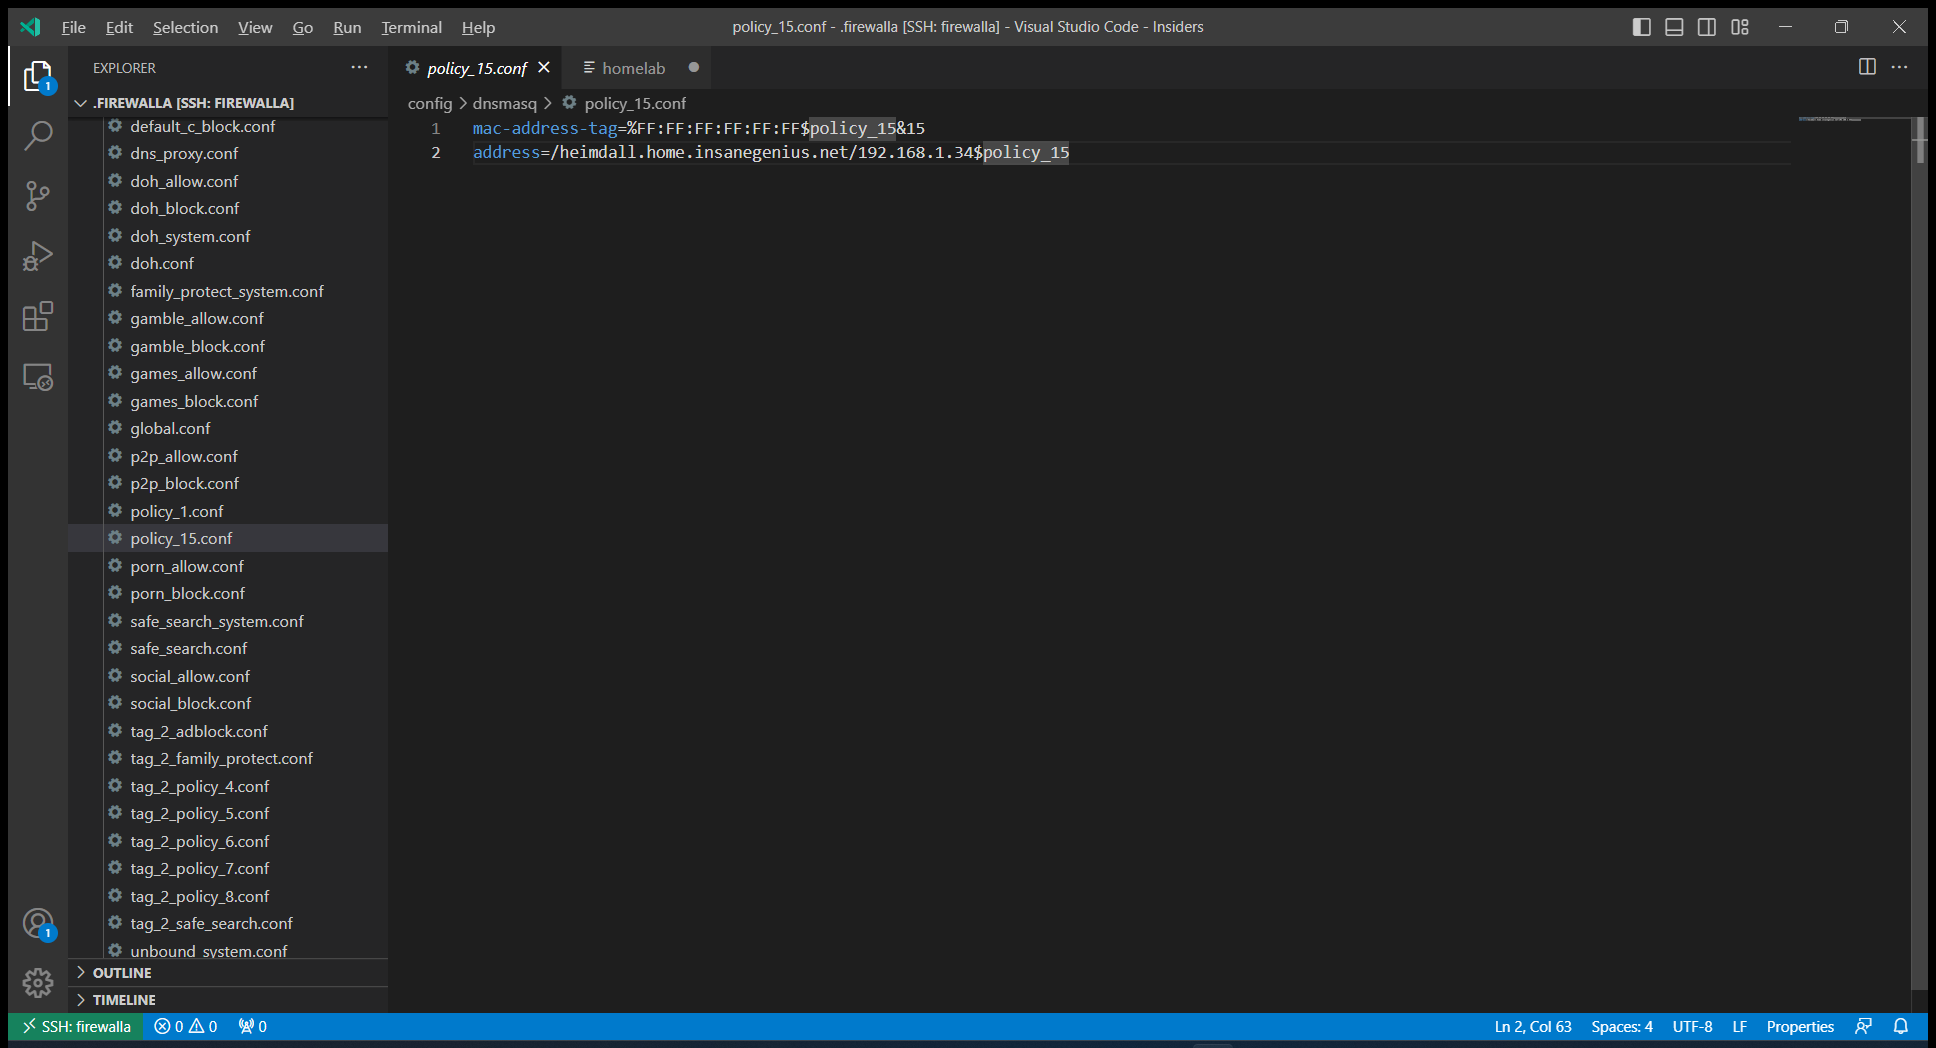The width and height of the screenshot is (1936, 1048).
Task: Open the Search view in activity bar
Action: [x=38, y=135]
